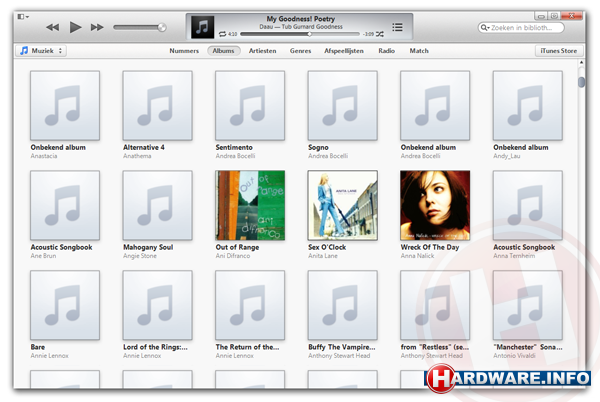Switch to the Nummers tab
This screenshot has width=600, height=402.
click(184, 50)
